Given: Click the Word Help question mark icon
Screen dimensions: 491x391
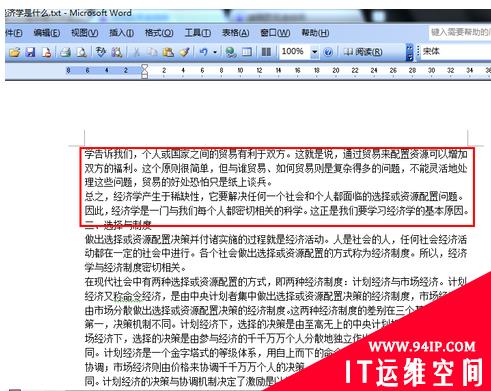Looking at the screenshot, I should coord(328,52).
